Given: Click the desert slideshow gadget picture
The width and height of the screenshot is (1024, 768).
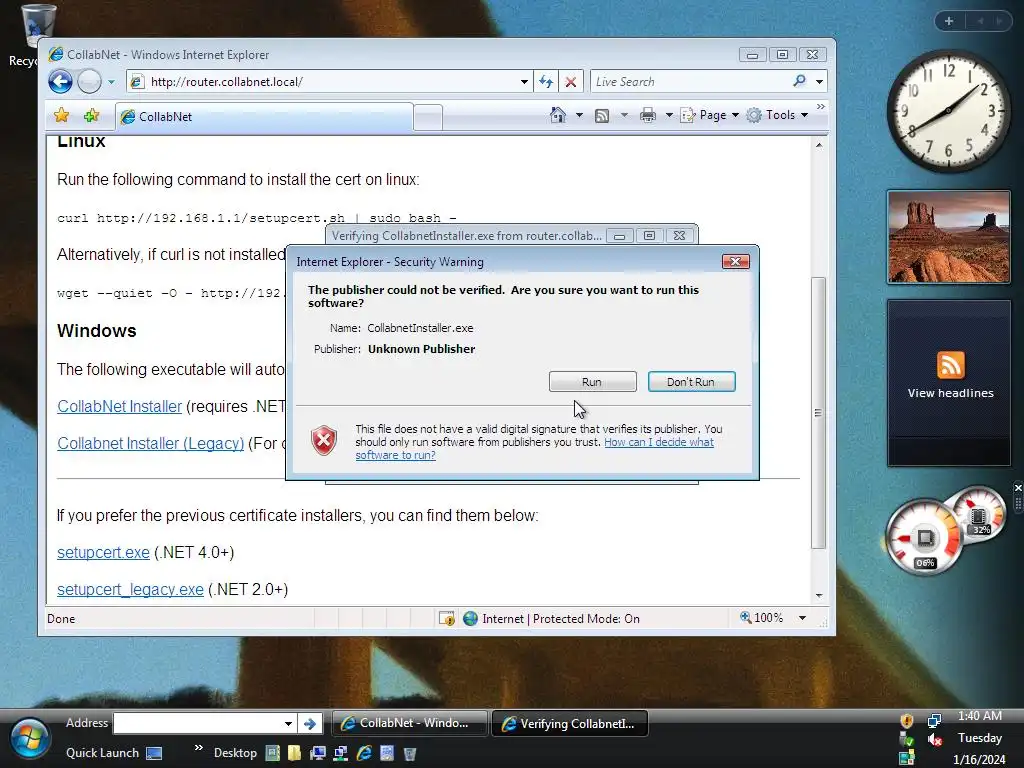Looking at the screenshot, I should tap(949, 237).
